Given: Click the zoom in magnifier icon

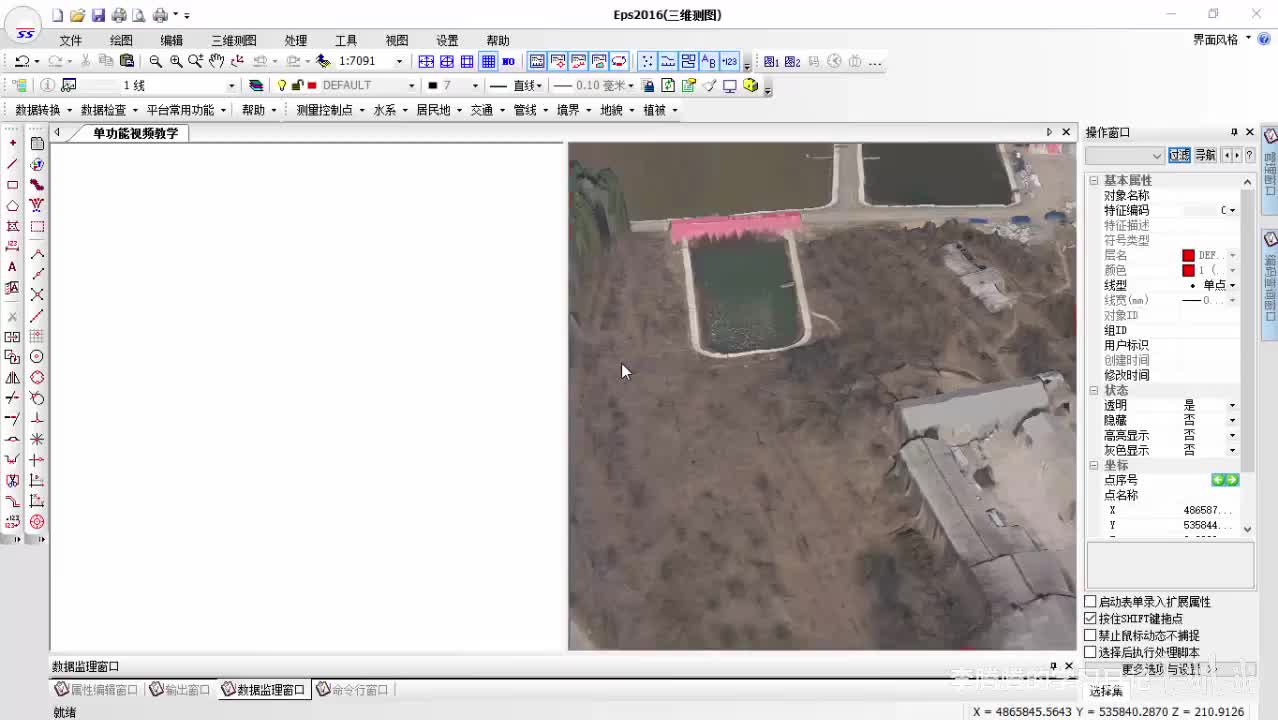Looking at the screenshot, I should [x=176, y=61].
